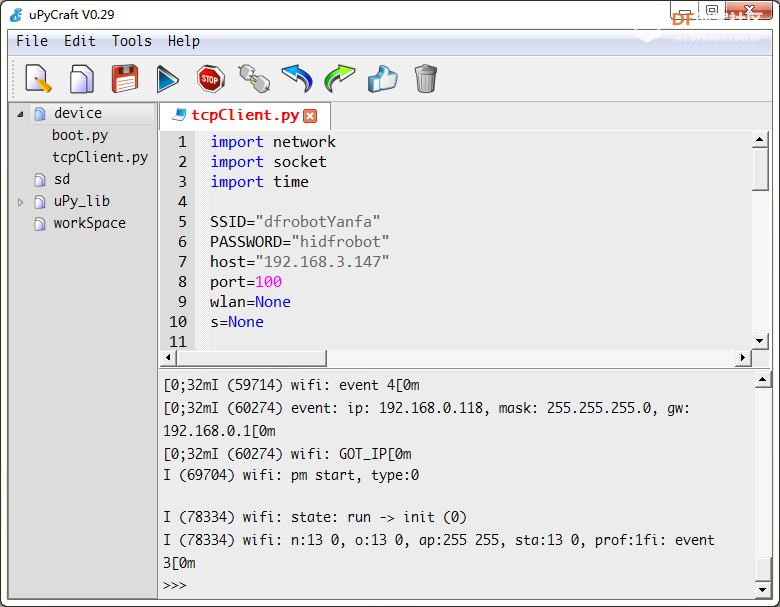The height and width of the screenshot is (607, 780).
Task: Click the New file toolbar icon
Action: 38,79
